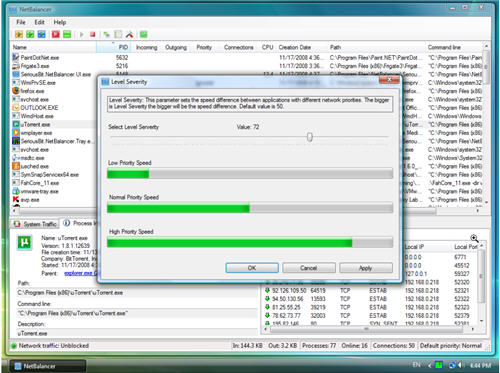Image resolution: width=500 pixels, height=373 pixels.
Task: Switch to the System Traffic tab
Action: (35, 224)
